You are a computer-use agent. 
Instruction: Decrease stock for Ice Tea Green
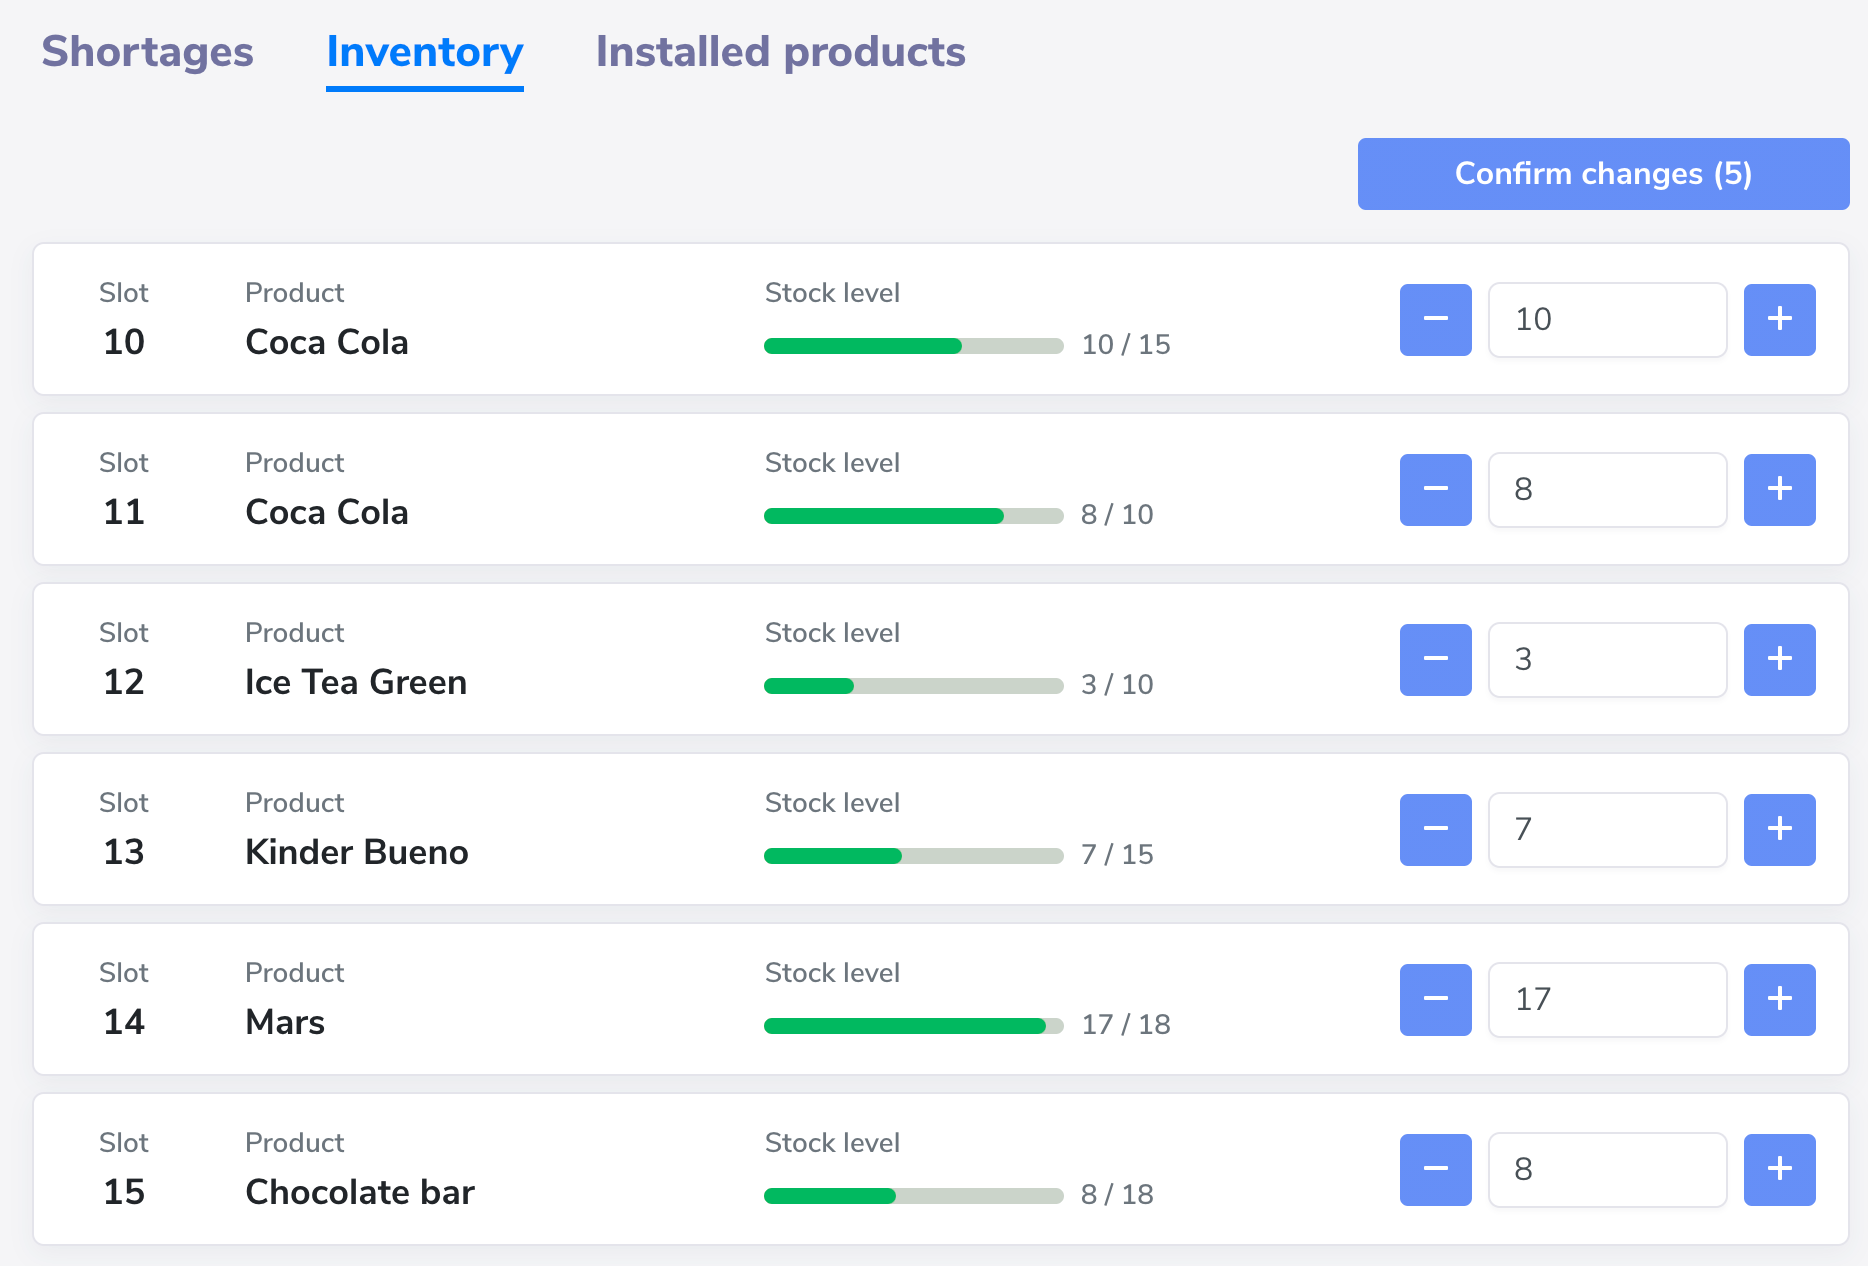pos(1435,660)
